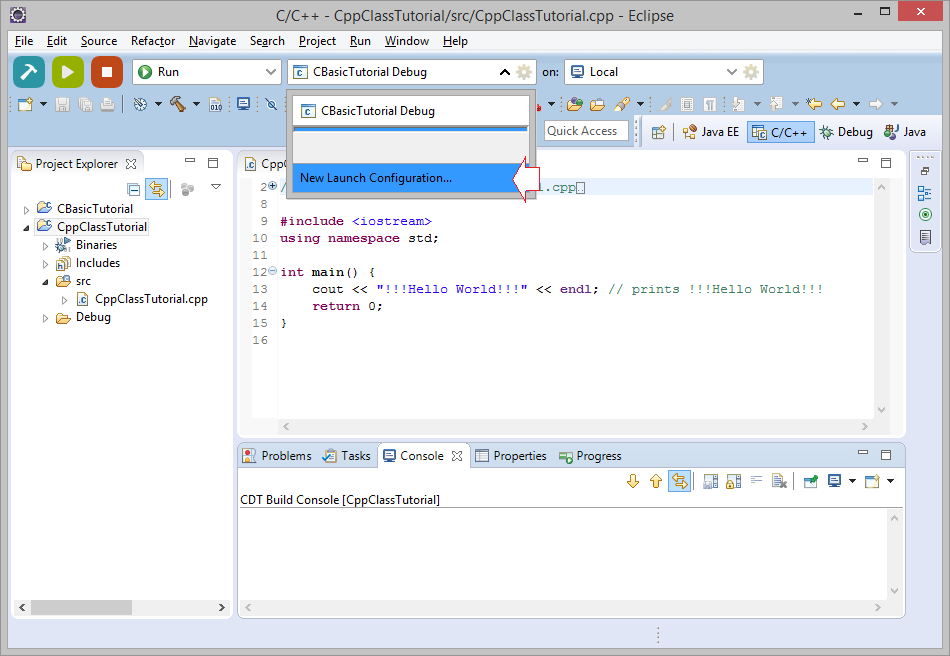Open Local target settings gear icon
The height and width of the screenshot is (656, 950).
[751, 72]
